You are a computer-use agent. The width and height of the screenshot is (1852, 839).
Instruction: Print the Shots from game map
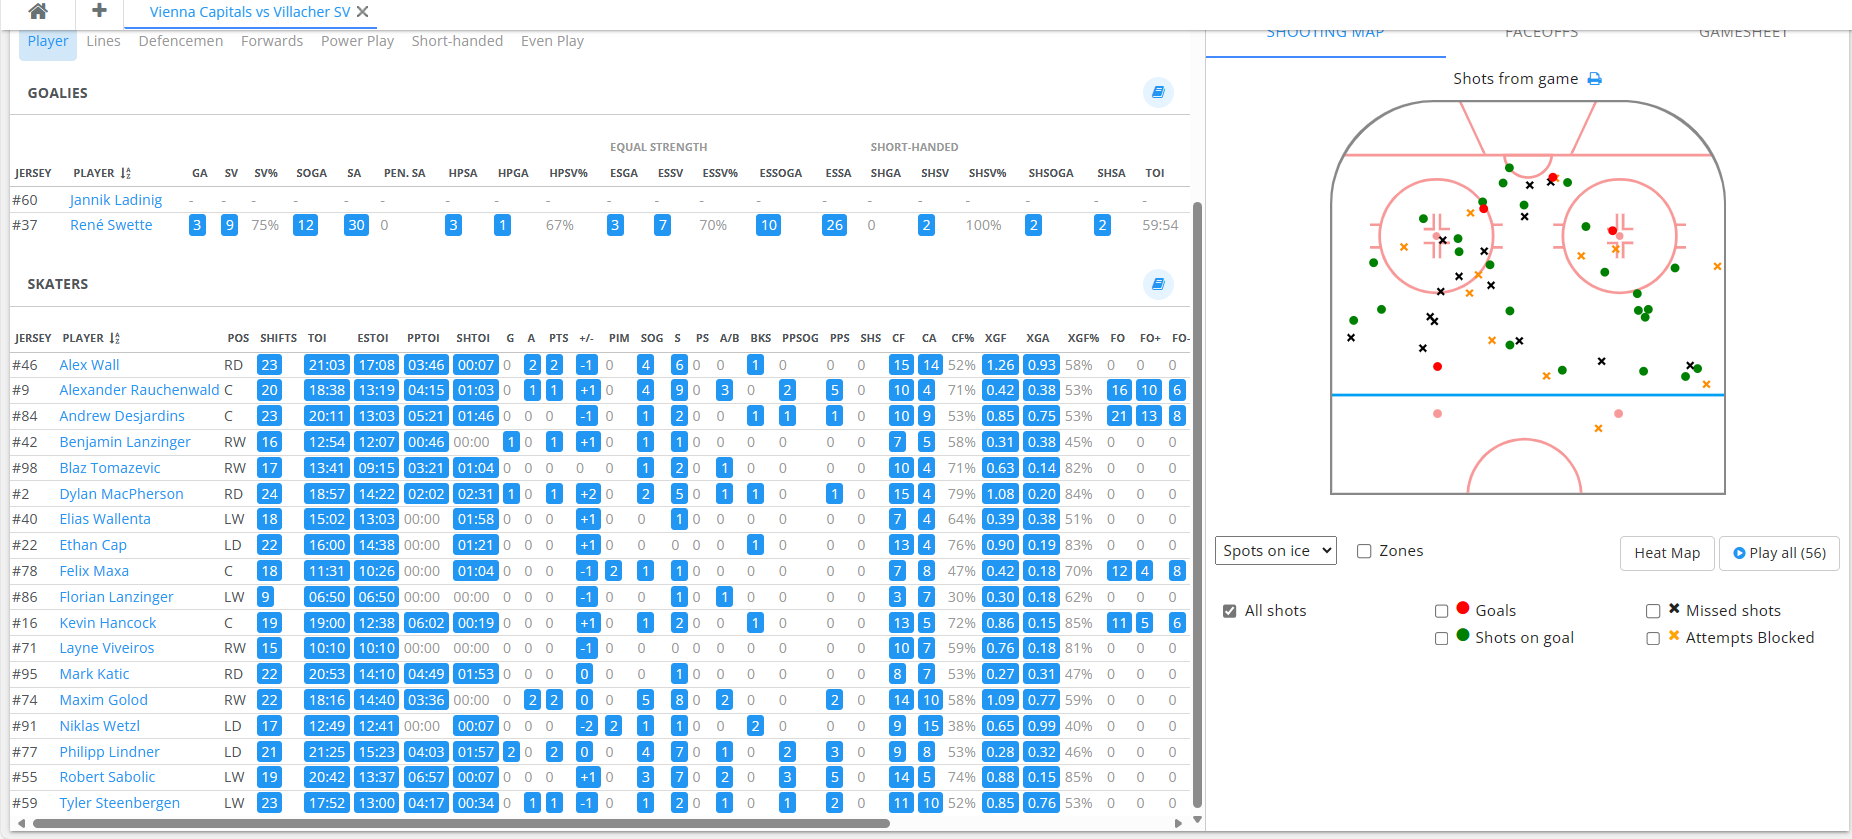[1595, 79]
